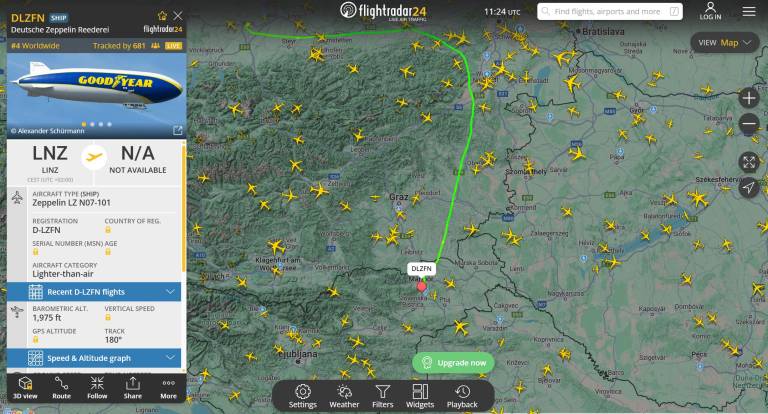Open the Weather layers

click(344, 396)
